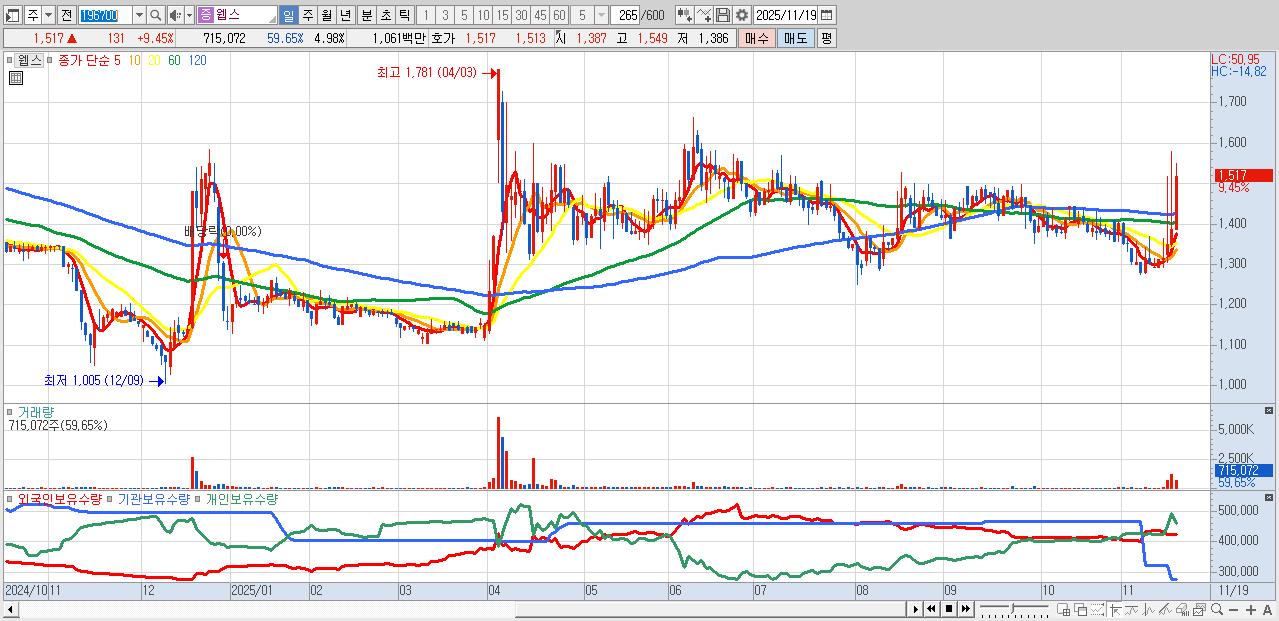Open the 주 type dropdown arrow
Viewport: 1279px width, 621px height.
click(x=48, y=15)
